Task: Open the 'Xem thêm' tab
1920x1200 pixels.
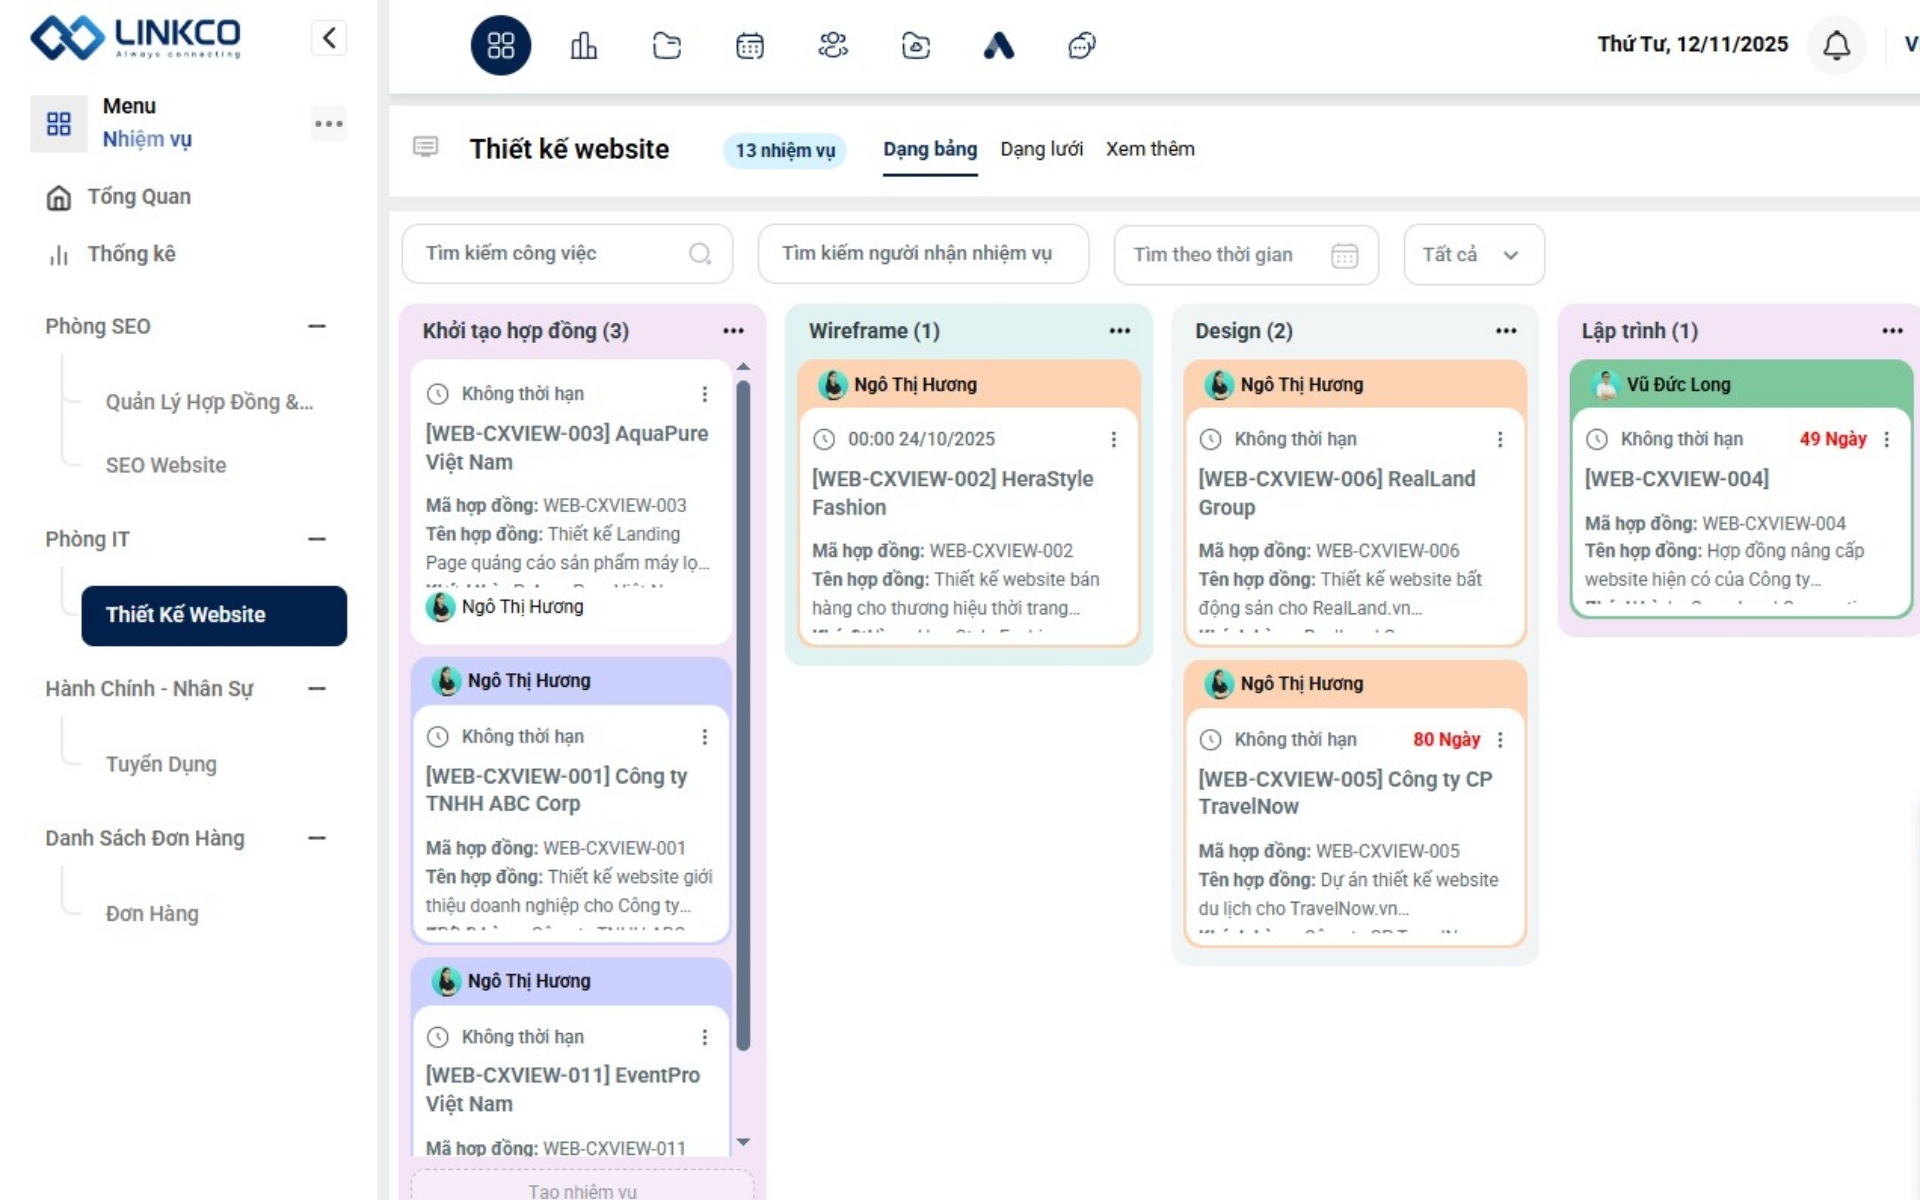Action: pos(1150,149)
